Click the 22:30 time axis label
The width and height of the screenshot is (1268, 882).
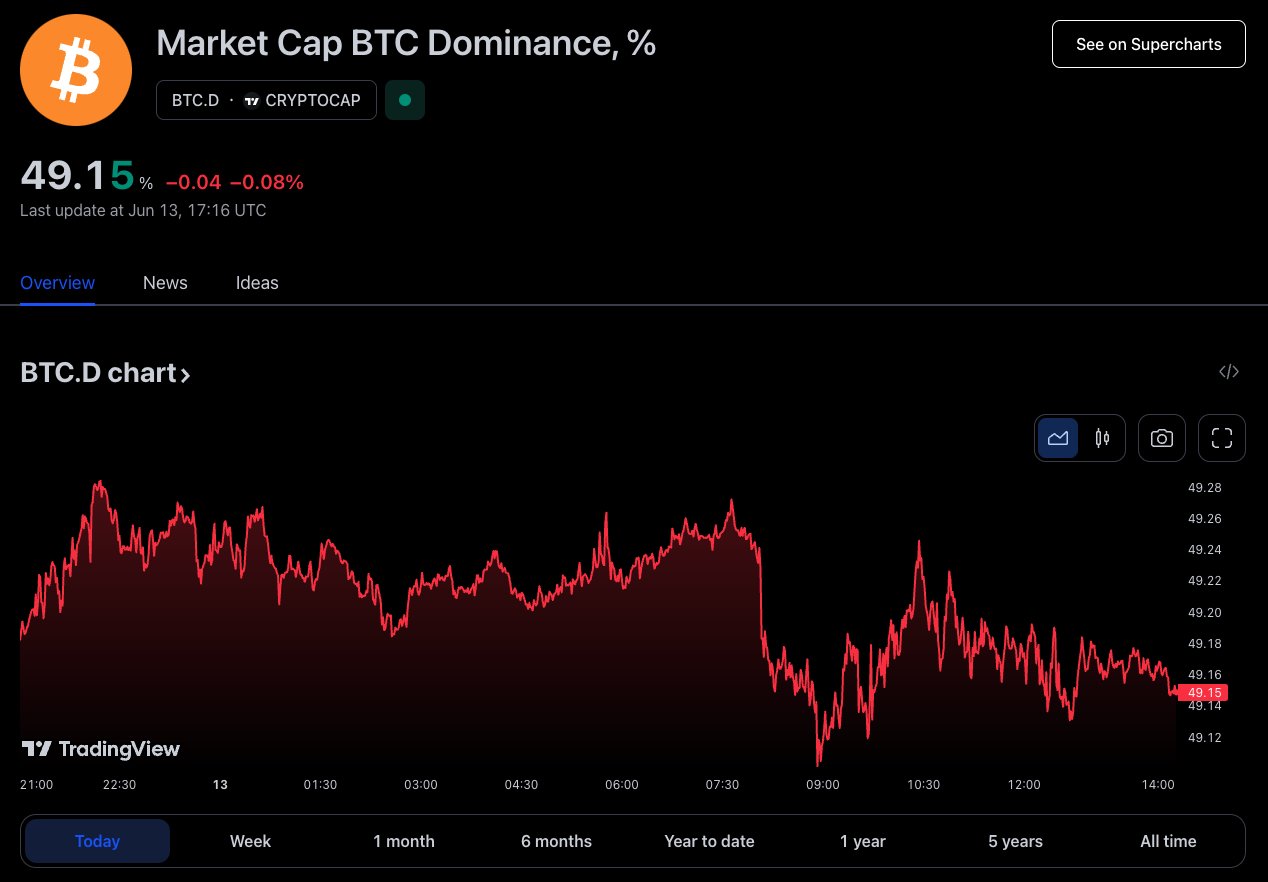pos(119,785)
